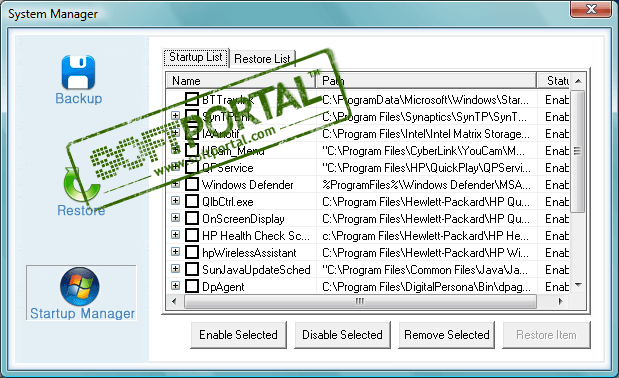Image resolution: width=619 pixels, height=378 pixels.
Task: Sort the list by Path column header
Action: click(x=426, y=80)
